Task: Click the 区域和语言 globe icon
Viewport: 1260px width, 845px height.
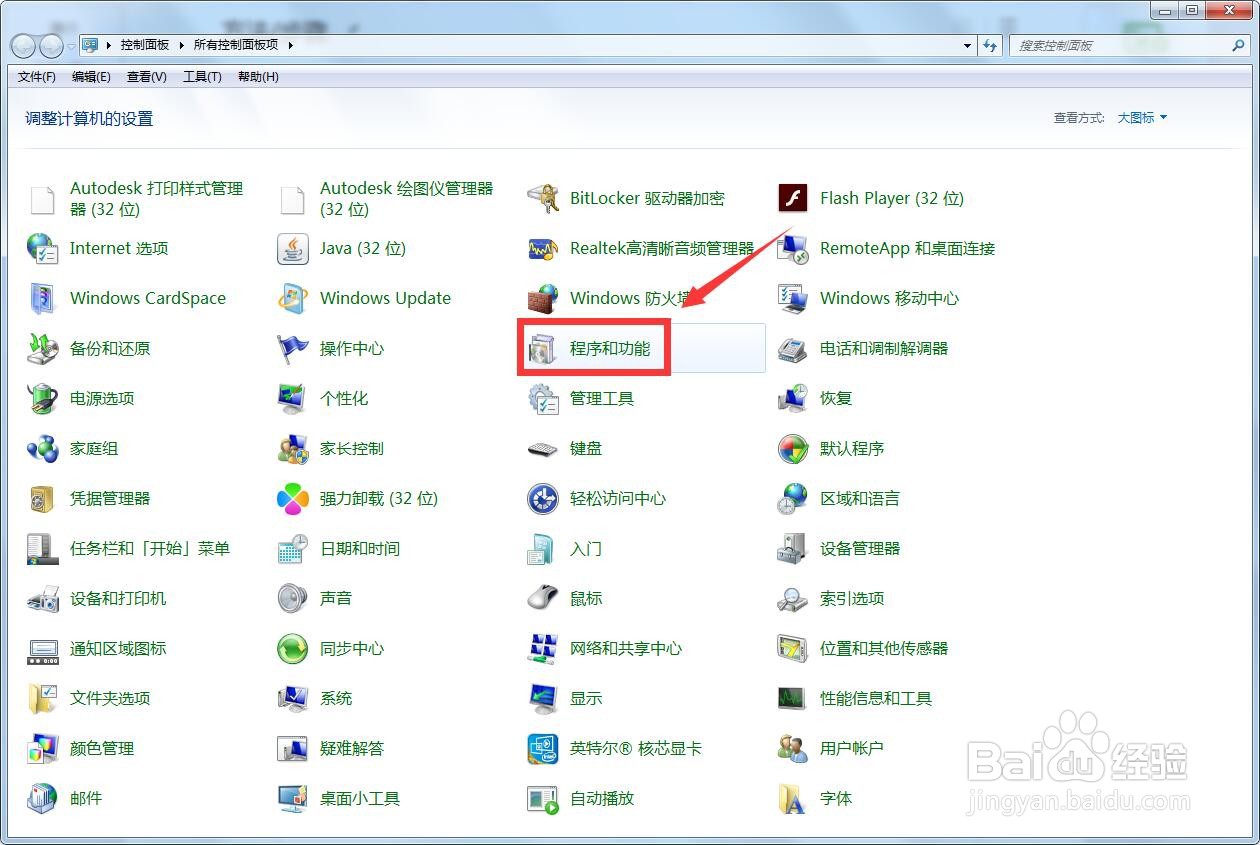Action: point(793,498)
